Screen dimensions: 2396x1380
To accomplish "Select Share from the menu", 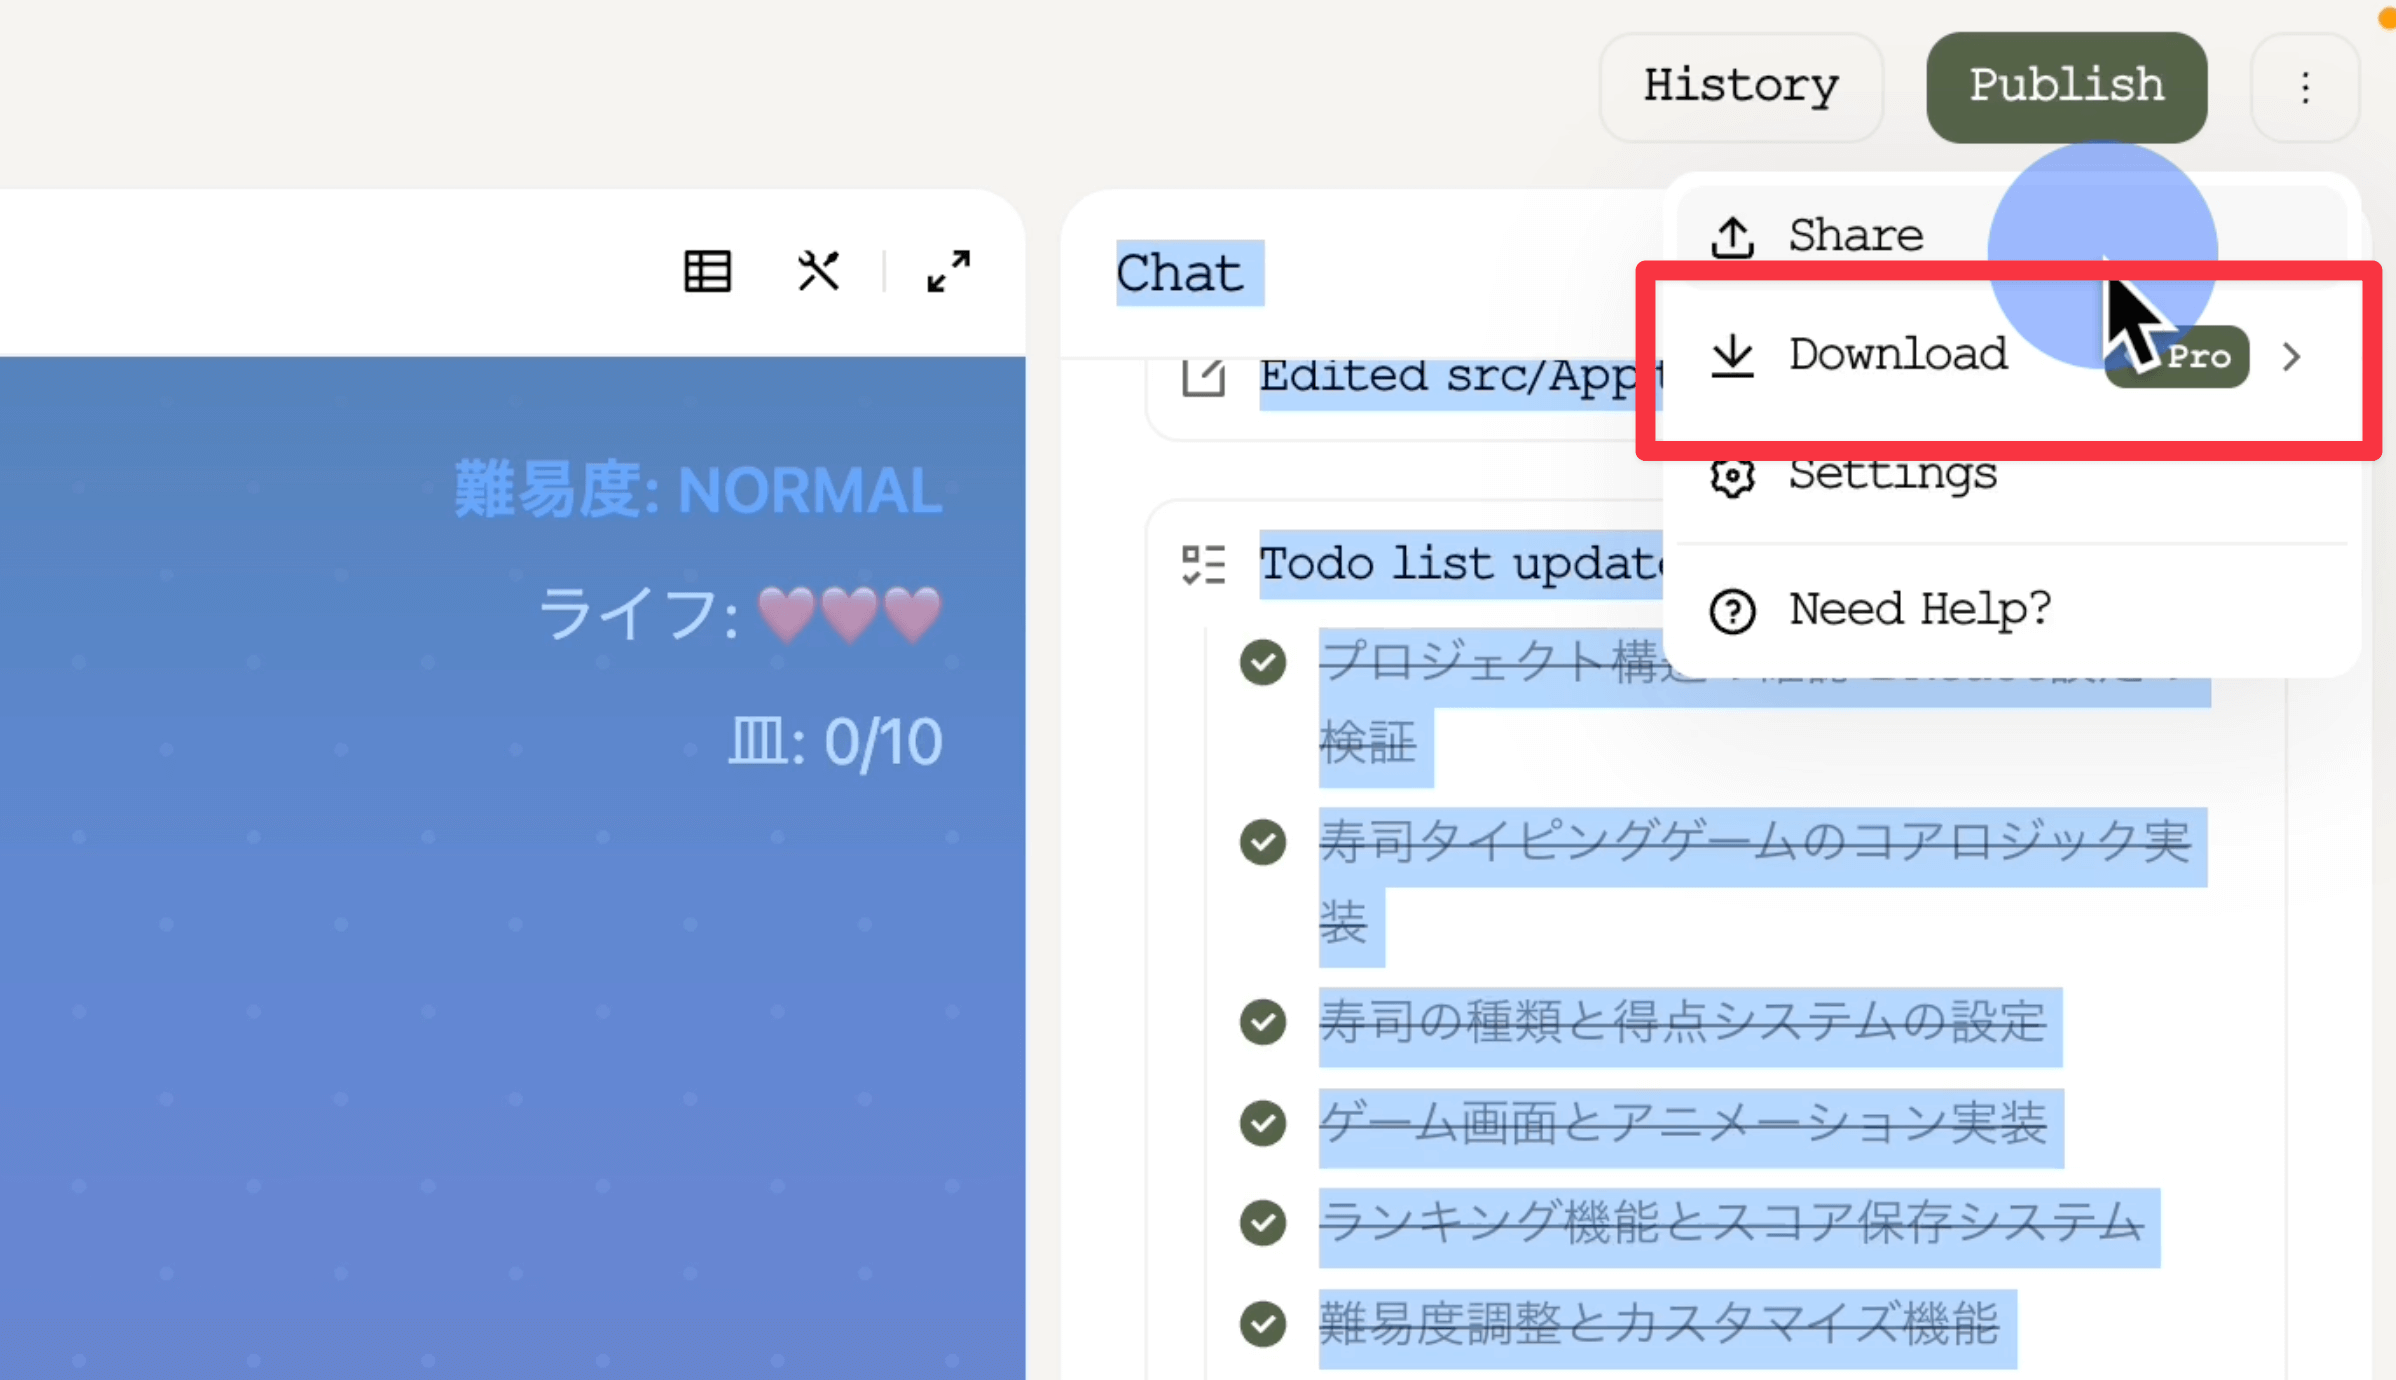I will click(x=1855, y=236).
